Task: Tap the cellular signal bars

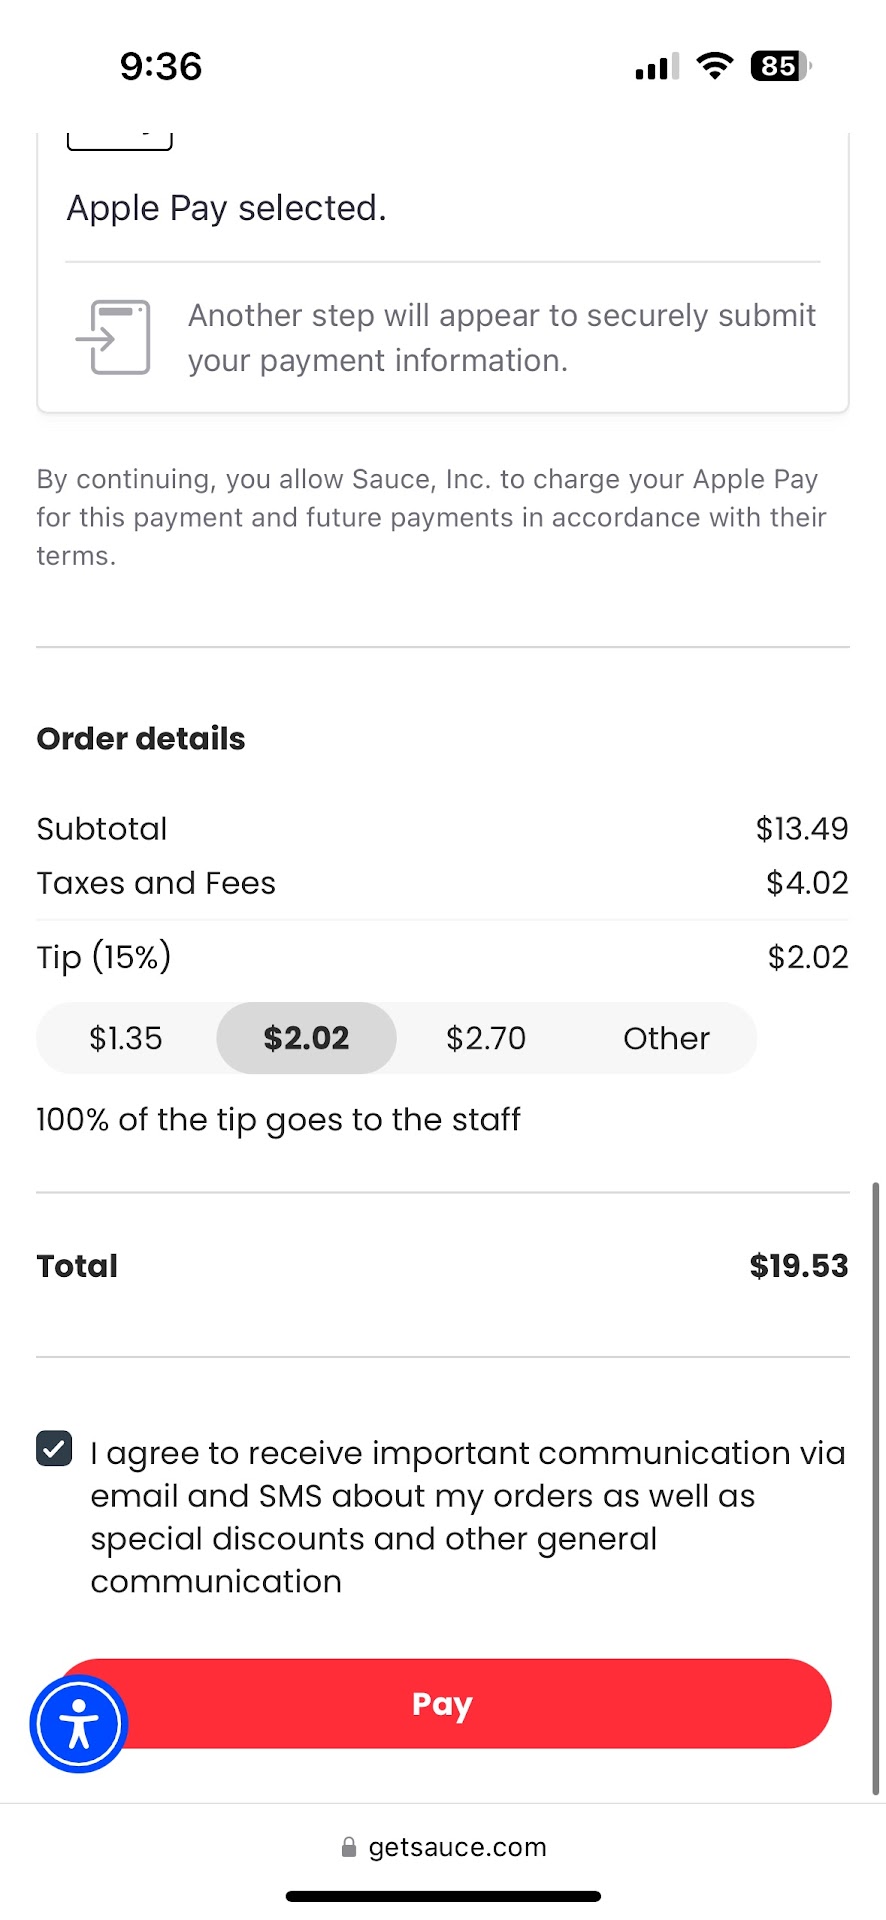Action: click(656, 67)
